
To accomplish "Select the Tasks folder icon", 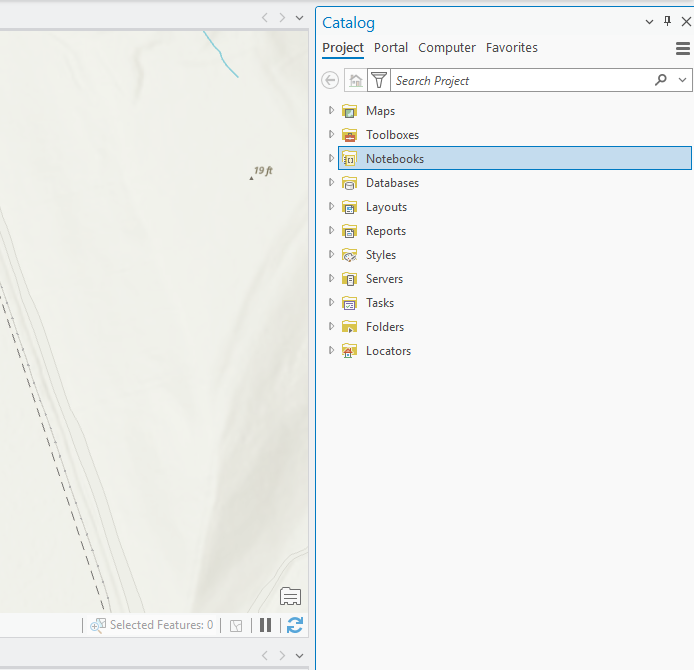I will point(350,303).
